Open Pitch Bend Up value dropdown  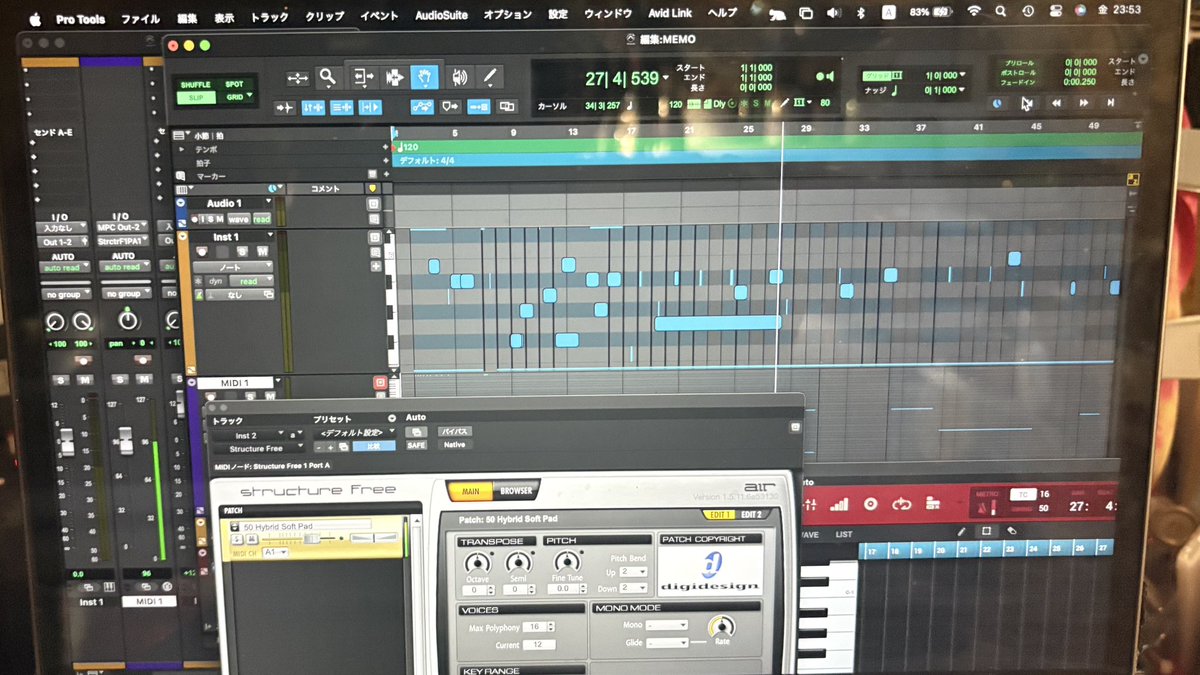click(x=632, y=571)
